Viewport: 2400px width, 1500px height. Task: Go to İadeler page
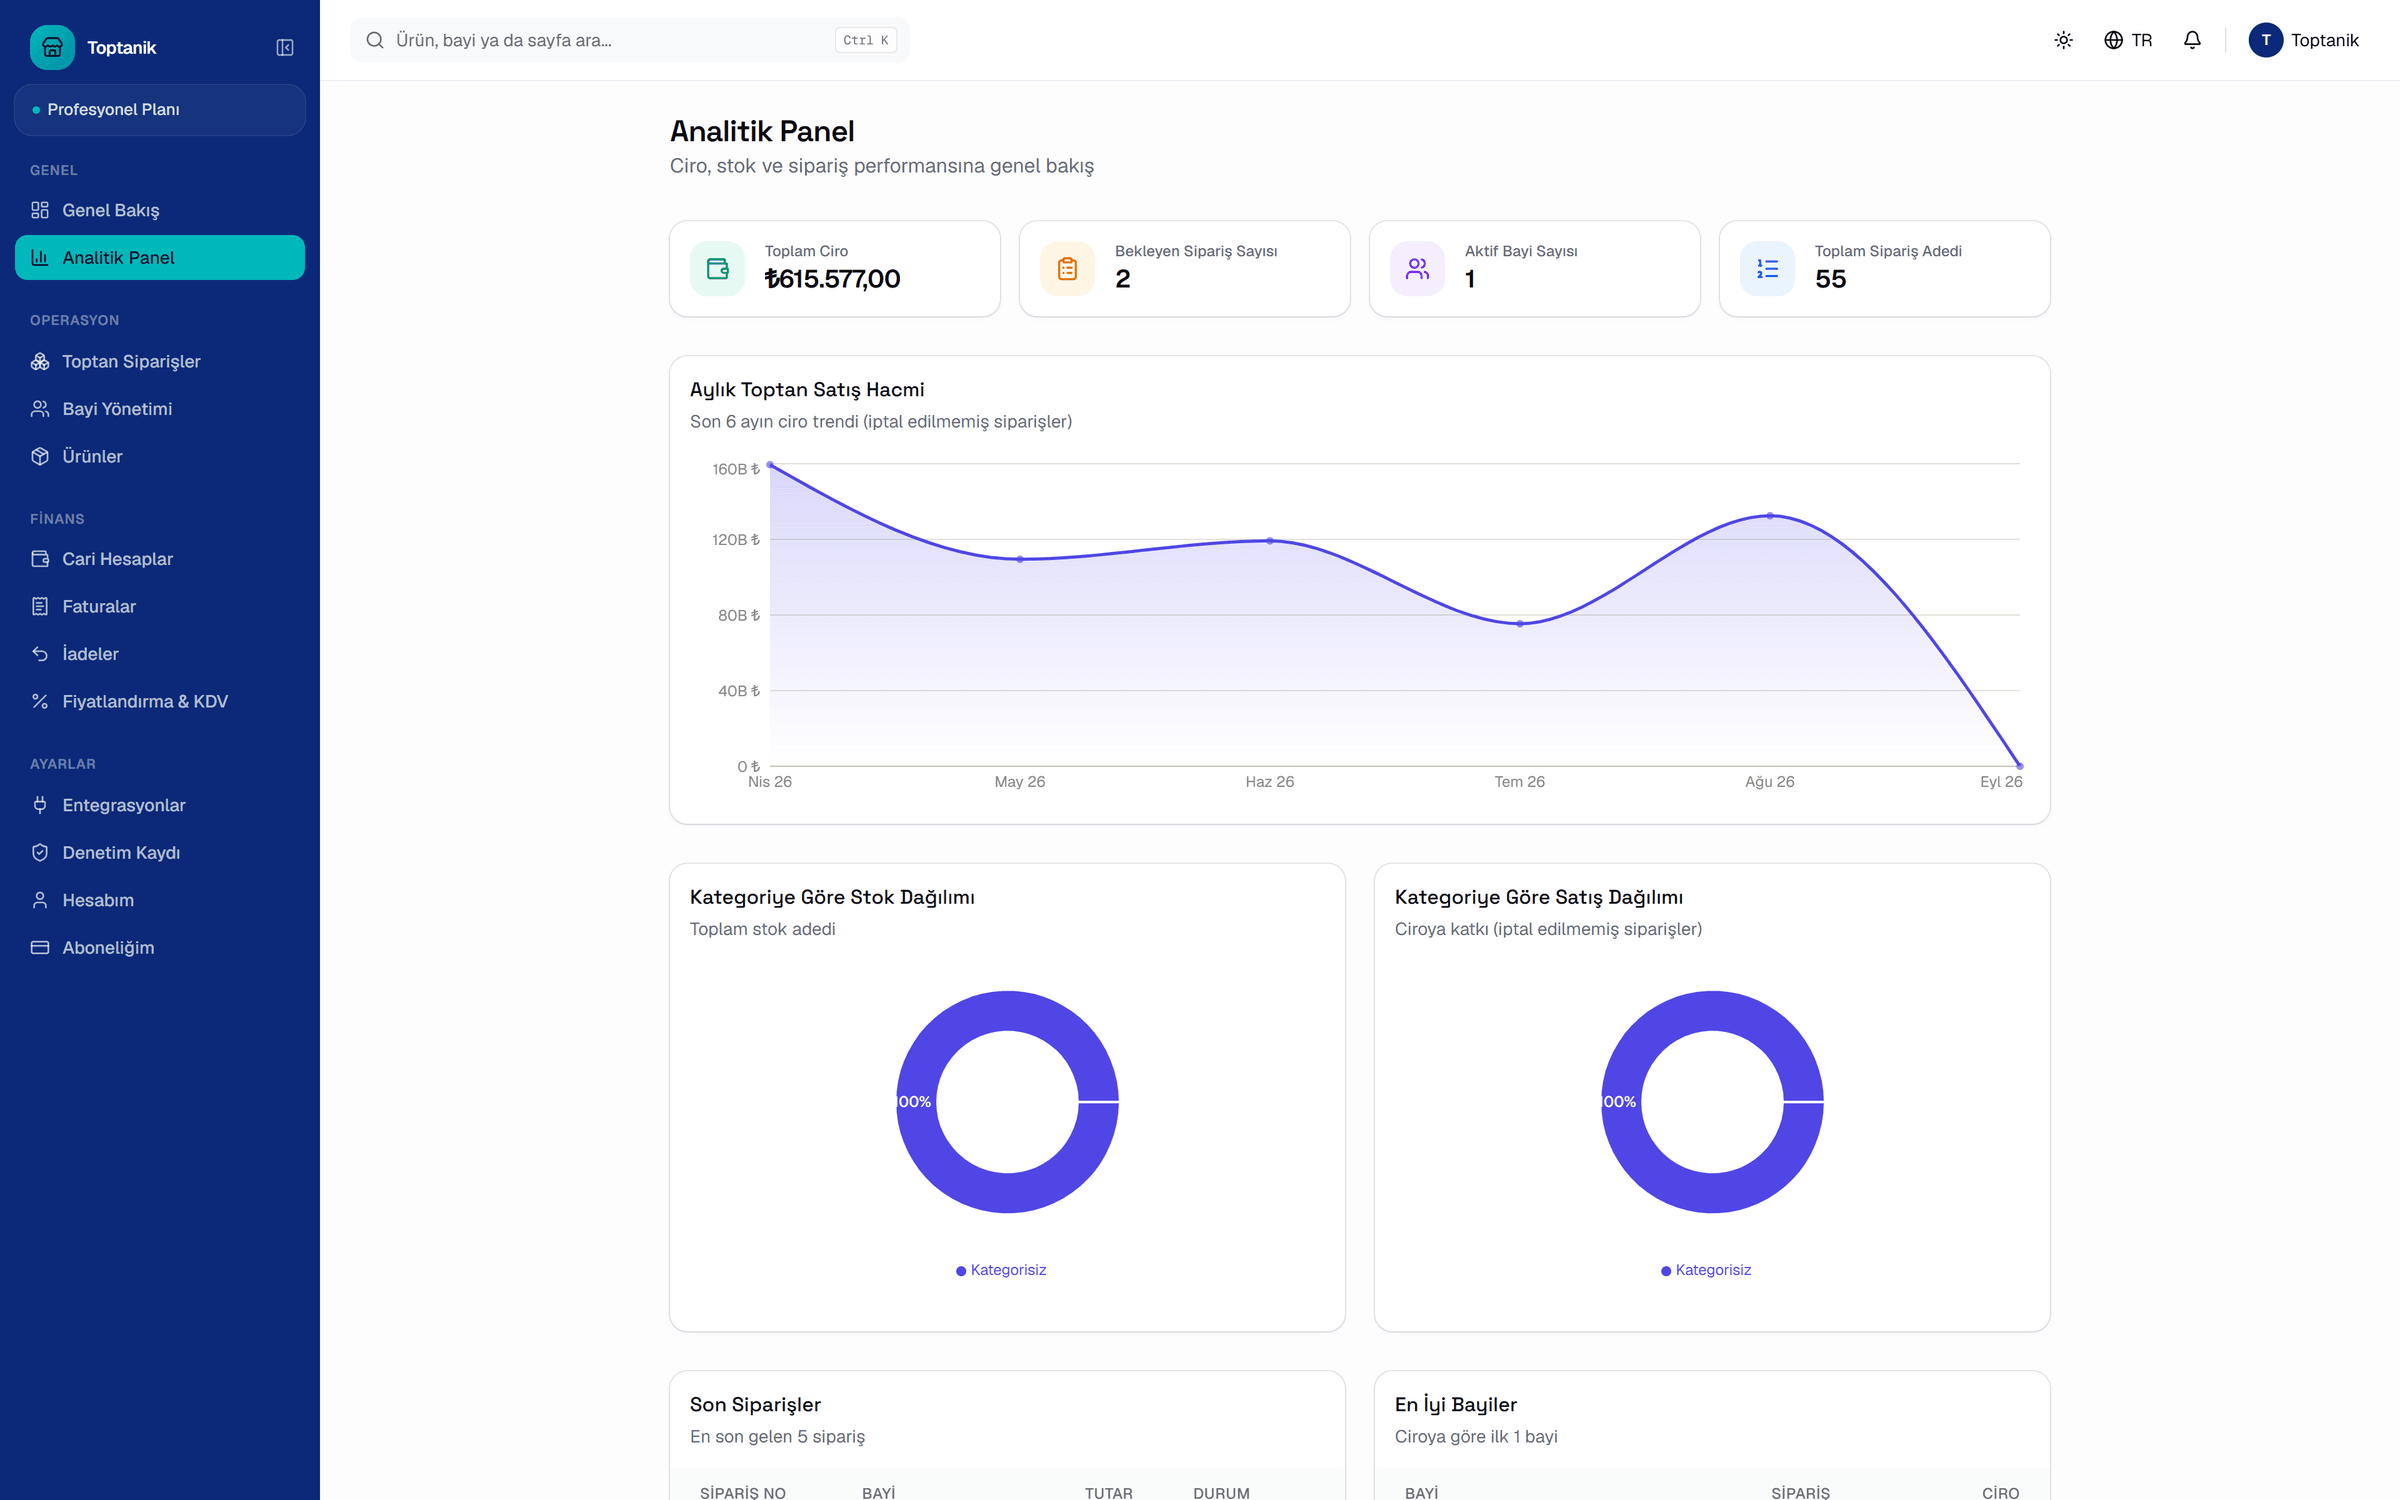pyautogui.click(x=160, y=654)
